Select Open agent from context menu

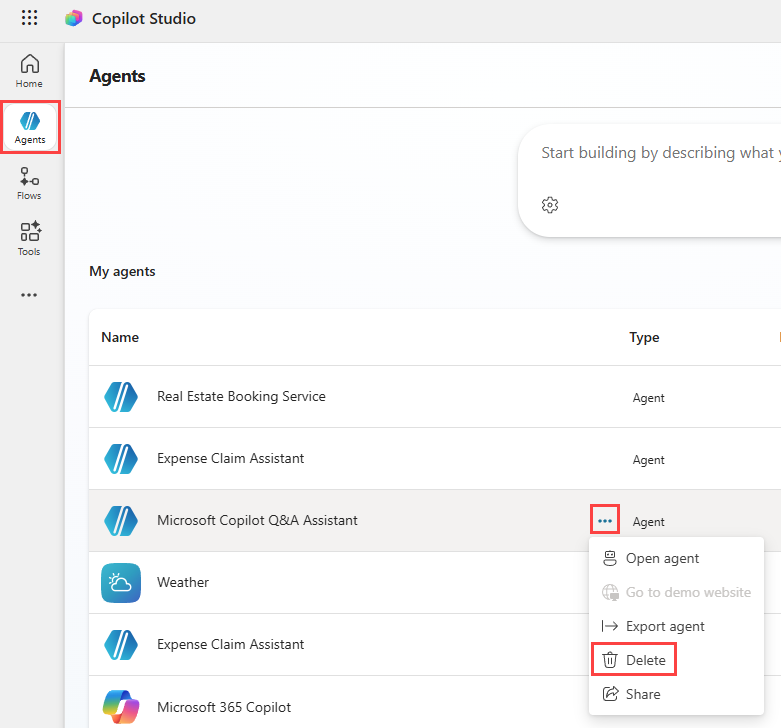(x=662, y=559)
